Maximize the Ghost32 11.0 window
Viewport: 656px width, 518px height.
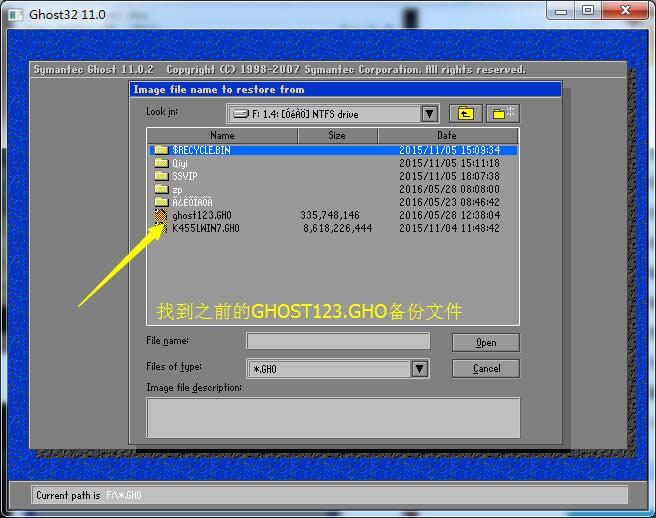point(587,12)
